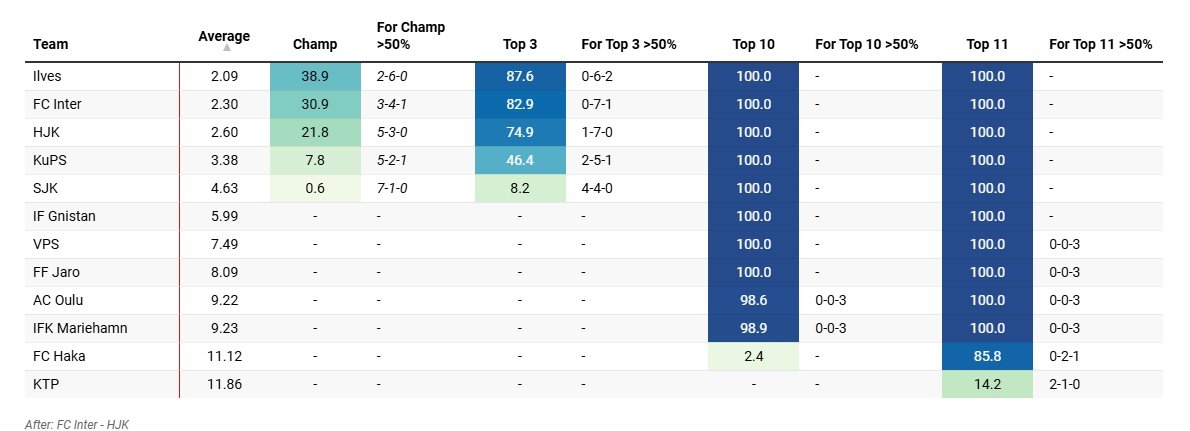Click the For Top 11 >50% header
This screenshot has width=1190, height=431.
tap(1100, 44)
